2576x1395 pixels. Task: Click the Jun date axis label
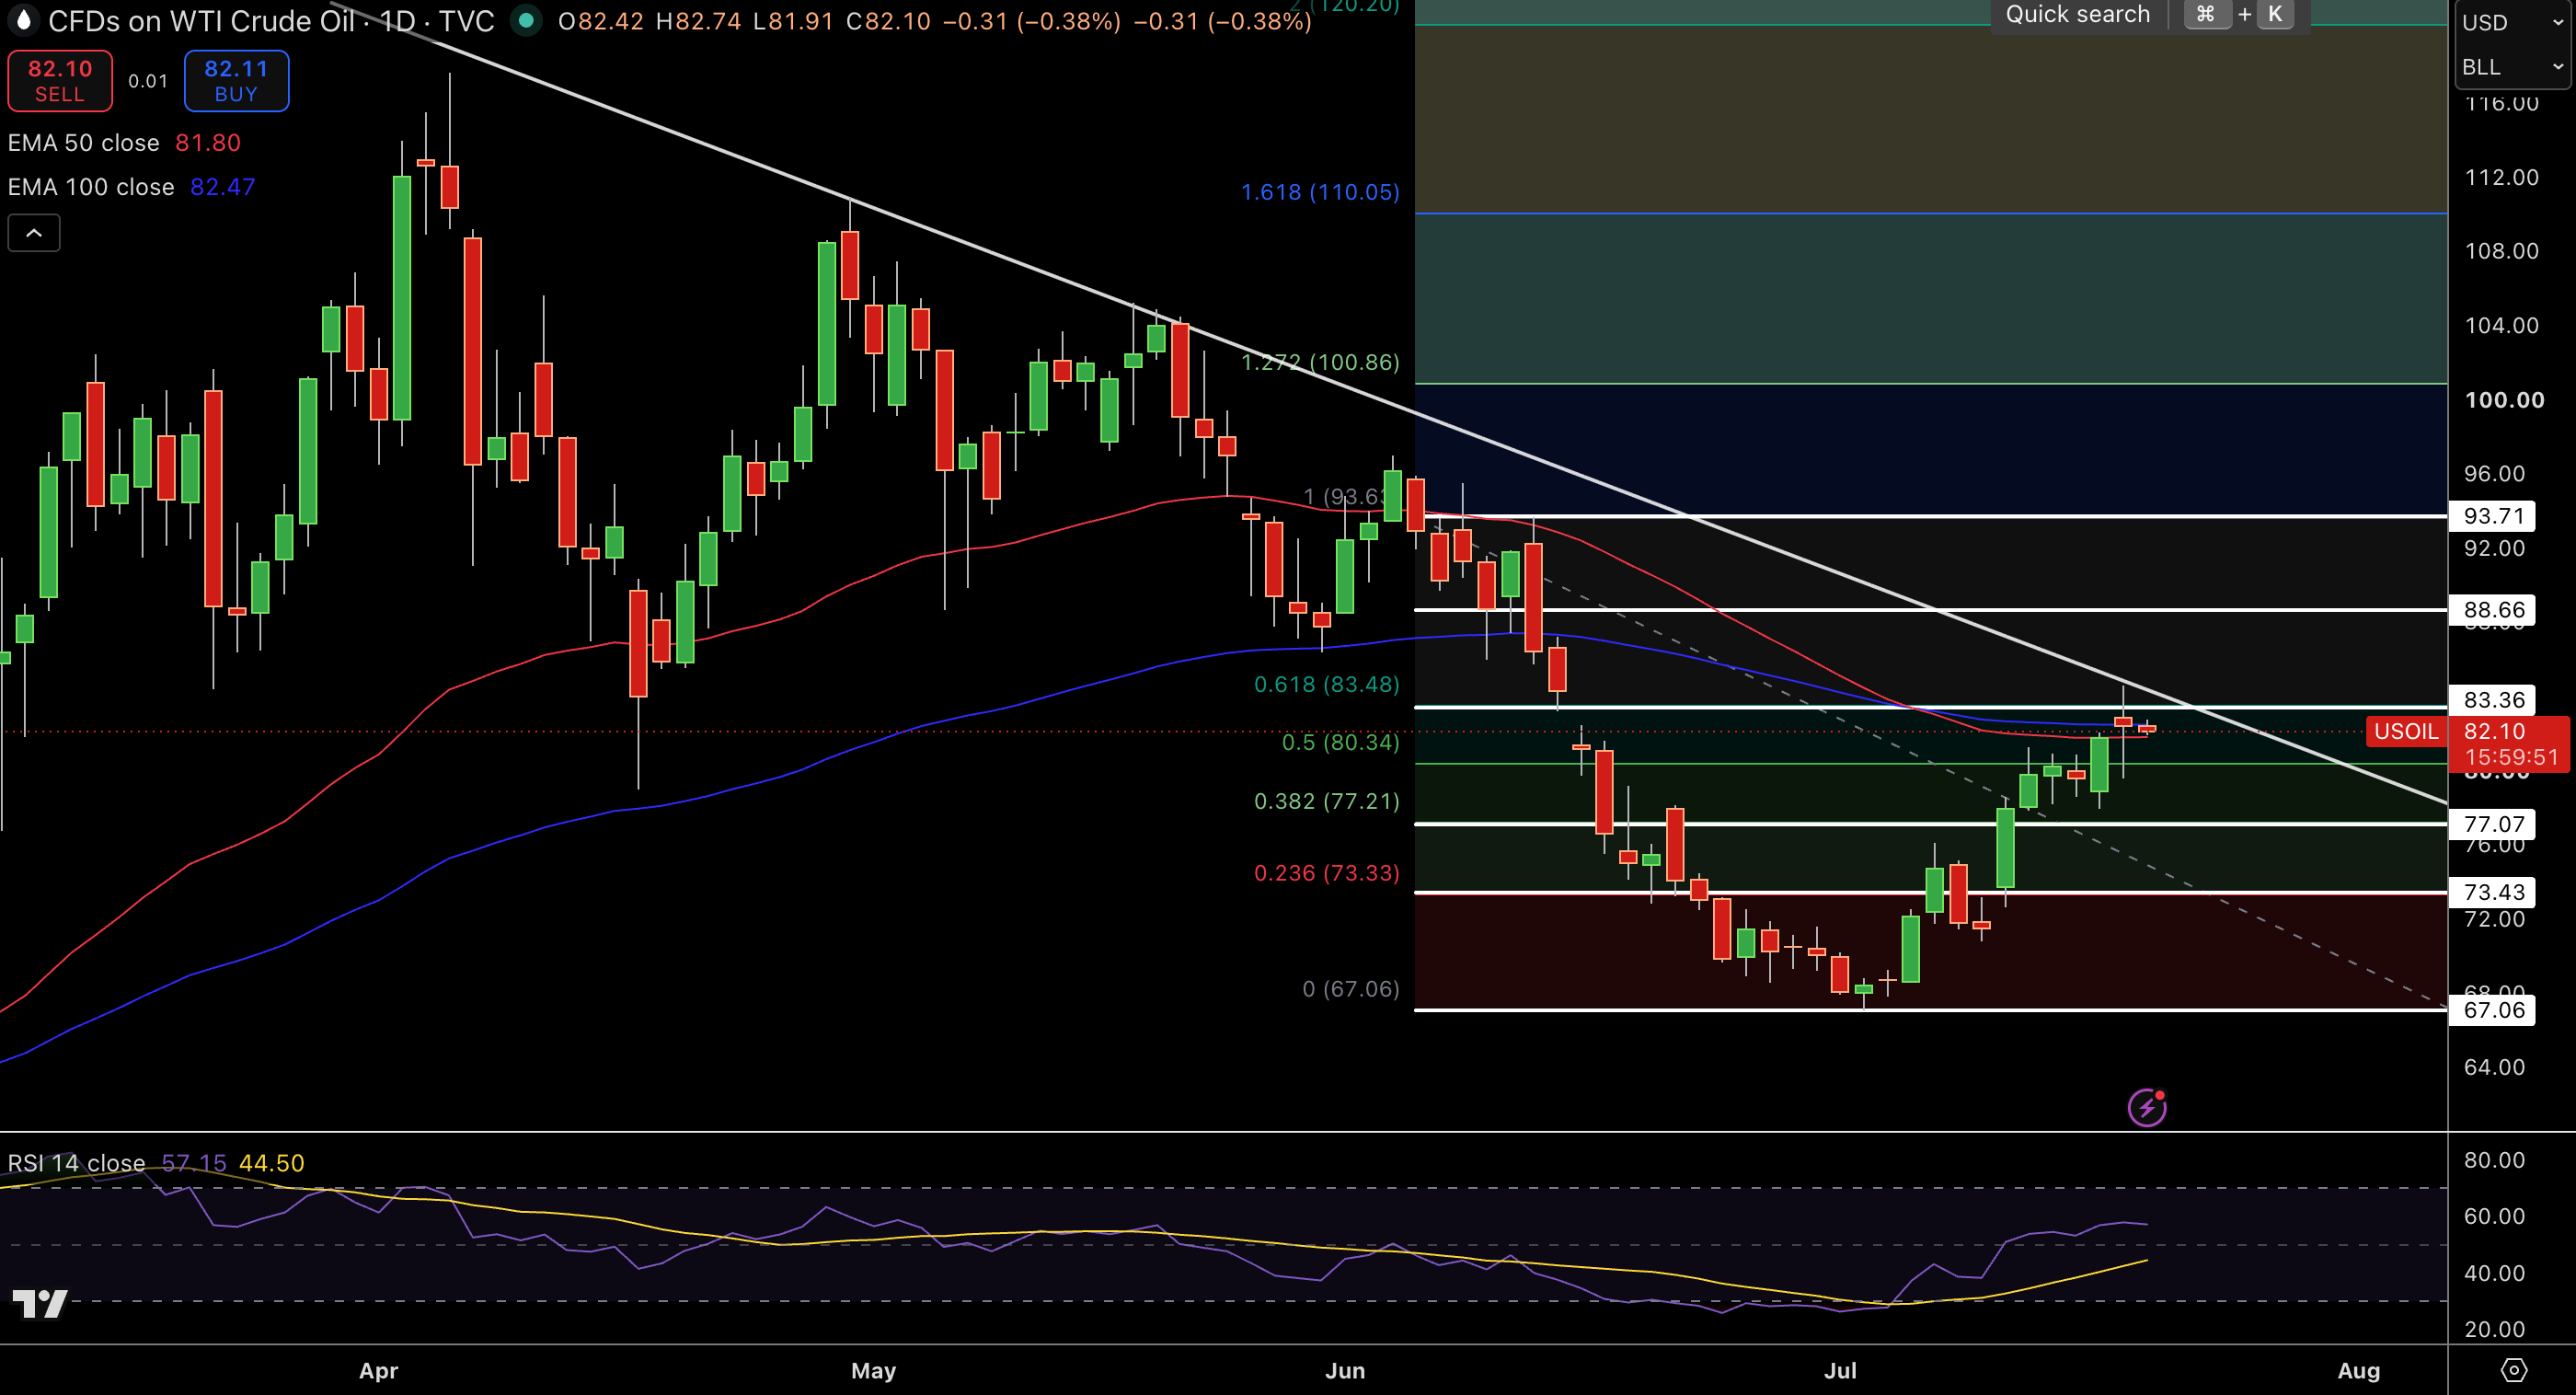click(1345, 1370)
